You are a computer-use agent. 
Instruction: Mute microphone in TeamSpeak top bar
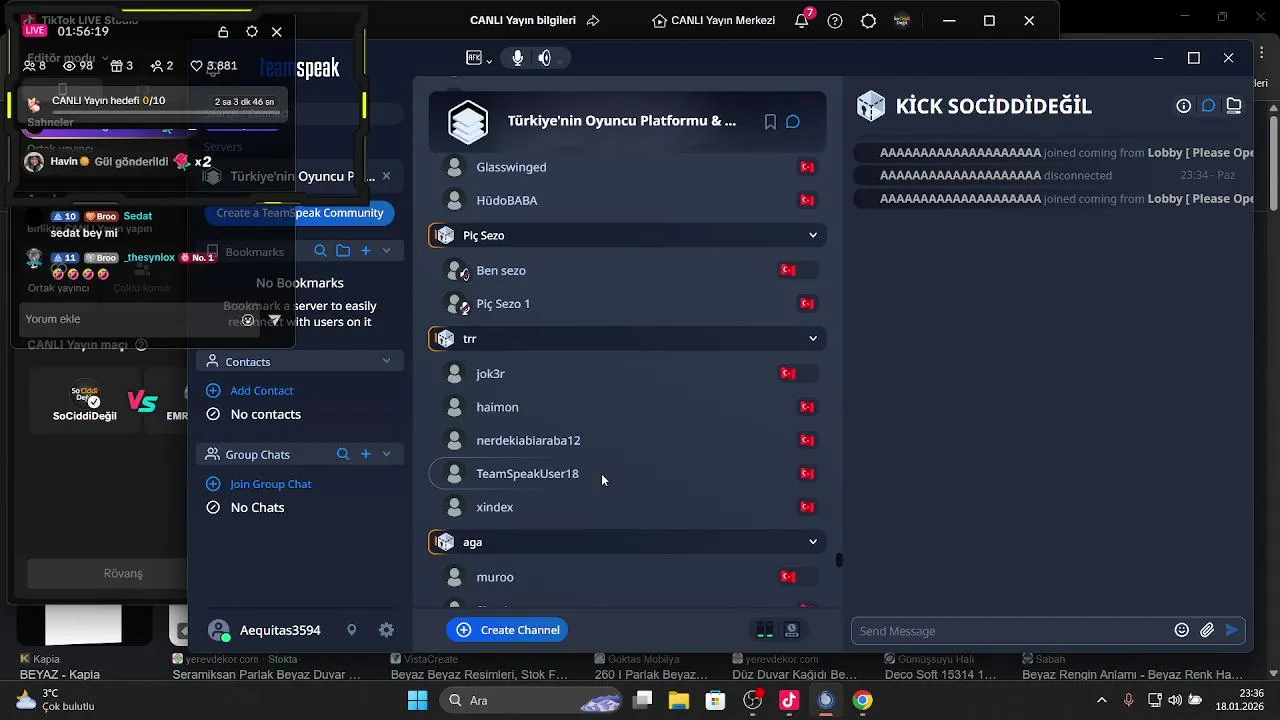click(517, 58)
